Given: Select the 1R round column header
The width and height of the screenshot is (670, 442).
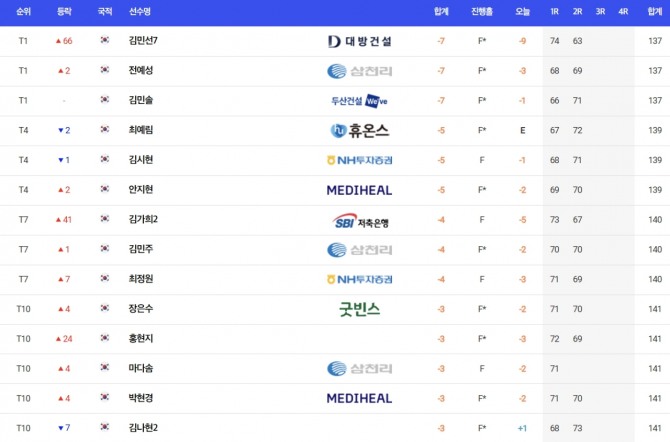Looking at the screenshot, I should (x=554, y=12).
